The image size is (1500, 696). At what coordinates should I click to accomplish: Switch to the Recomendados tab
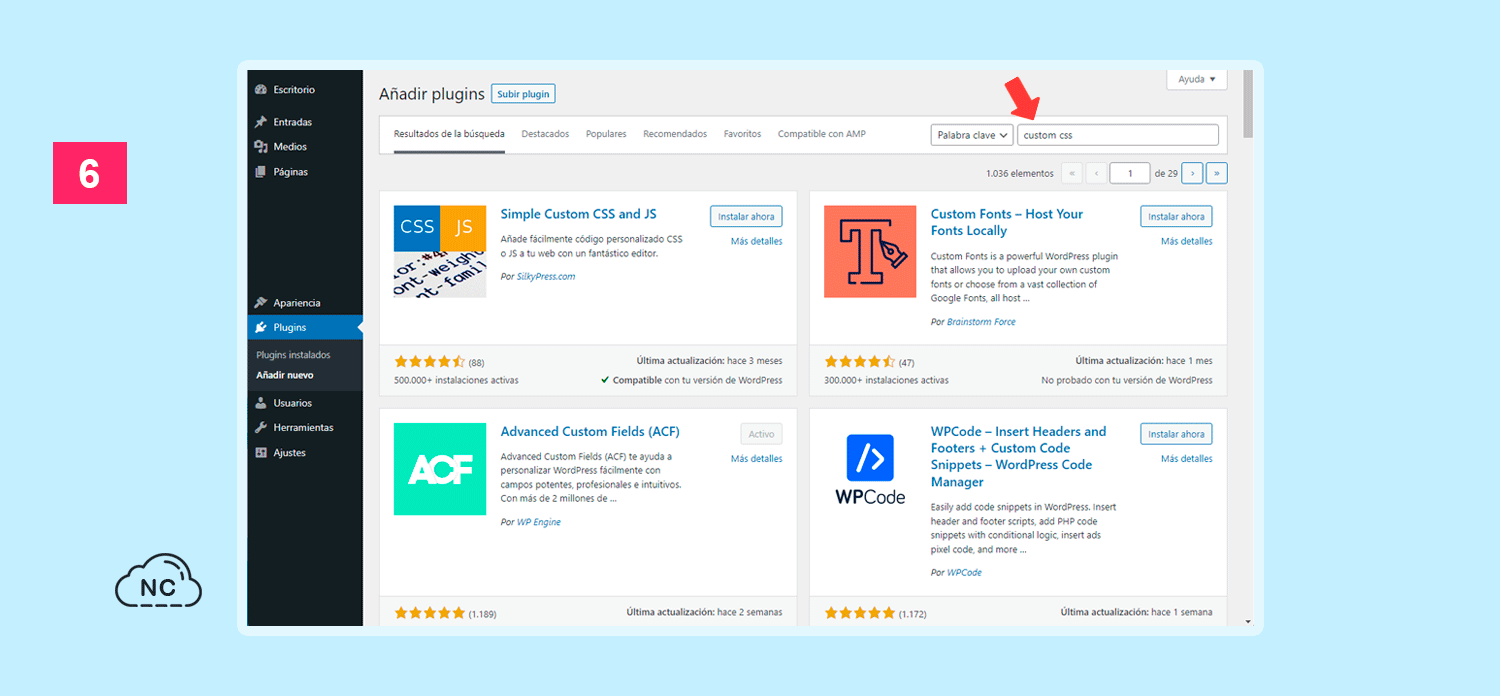point(675,134)
